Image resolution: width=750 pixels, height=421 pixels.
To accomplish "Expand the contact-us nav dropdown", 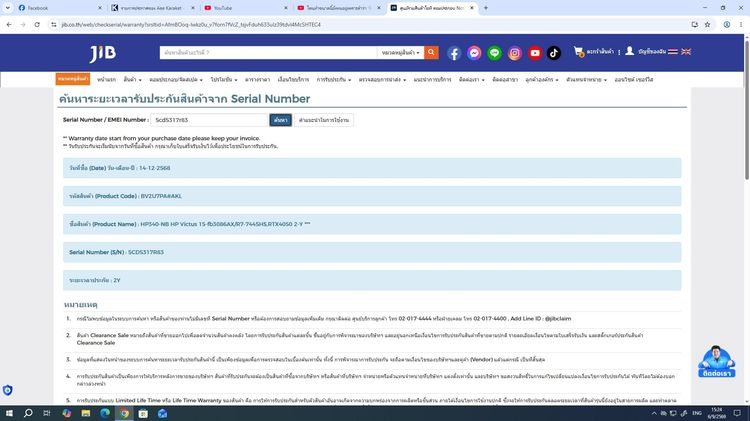I will point(472,79).
